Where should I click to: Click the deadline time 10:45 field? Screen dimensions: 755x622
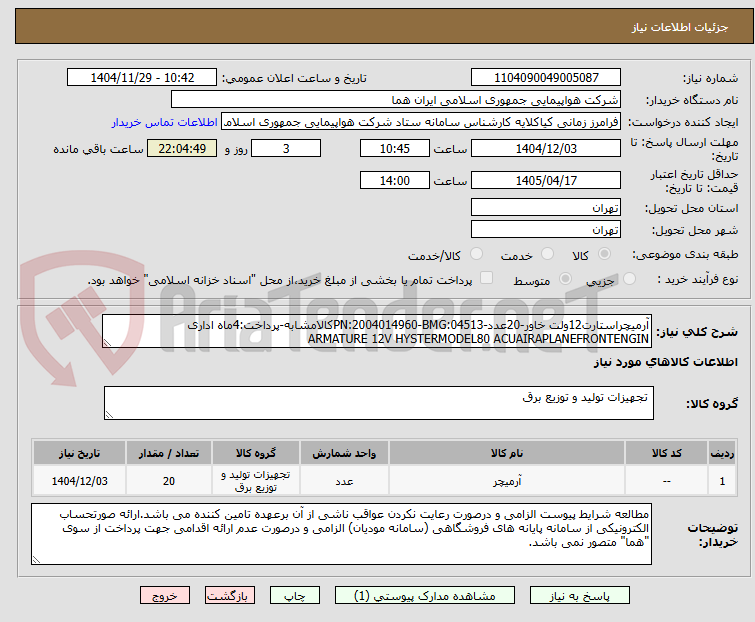(x=394, y=148)
